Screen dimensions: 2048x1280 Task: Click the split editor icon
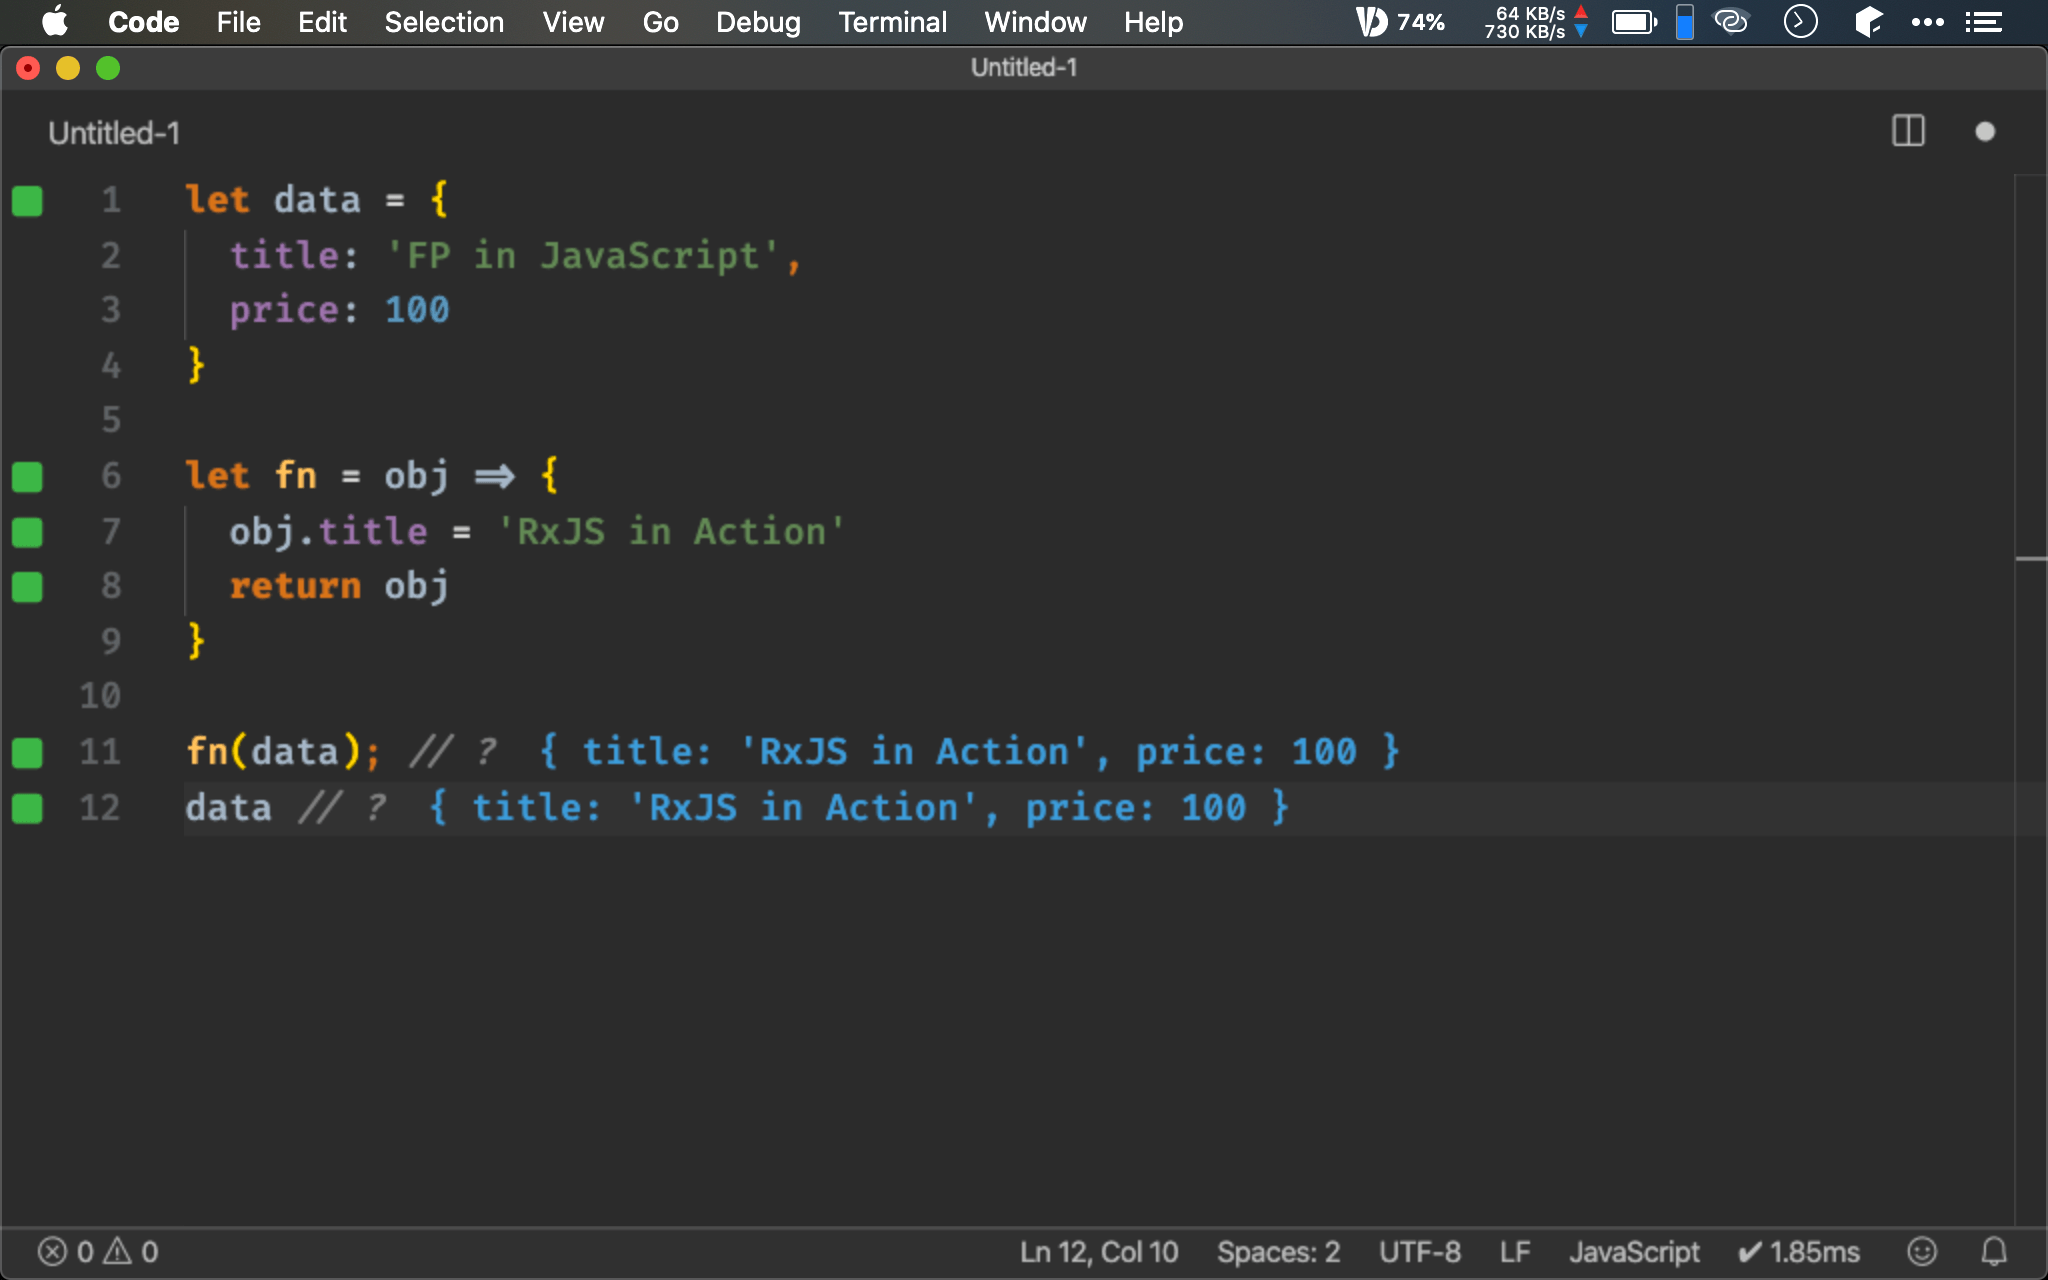(1908, 131)
